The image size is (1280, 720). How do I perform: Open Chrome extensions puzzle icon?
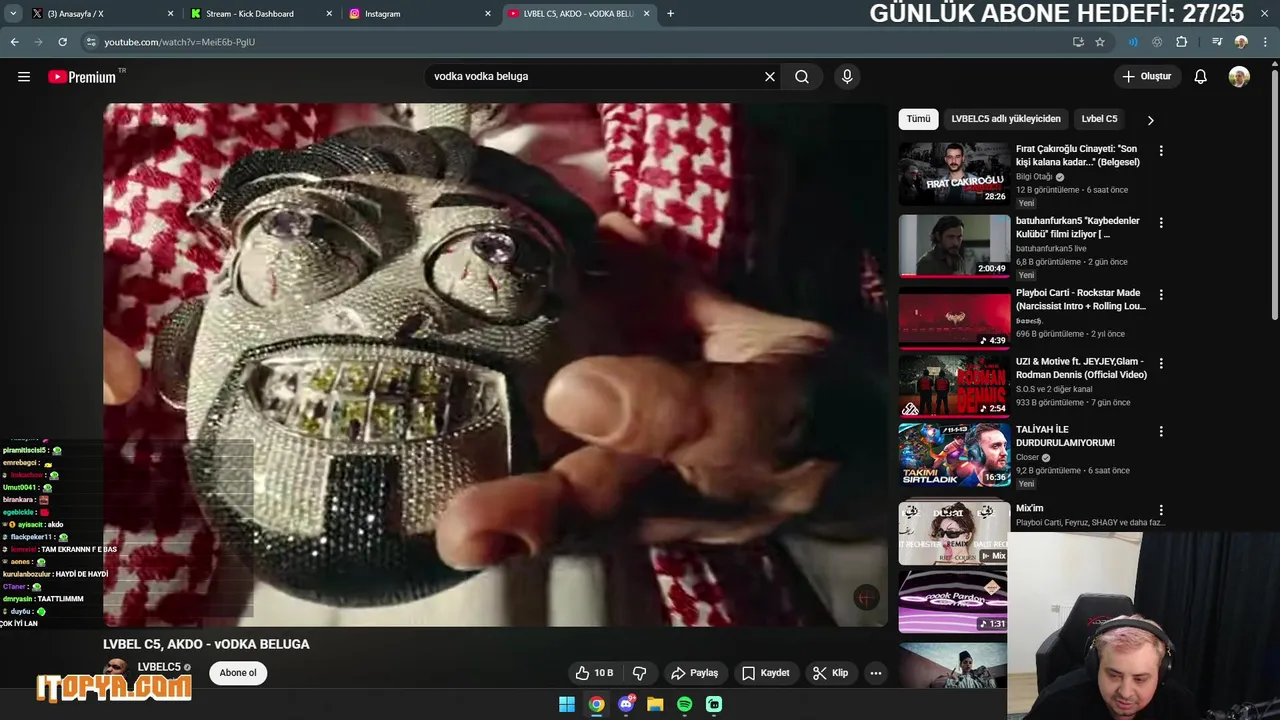point(1182,42)
